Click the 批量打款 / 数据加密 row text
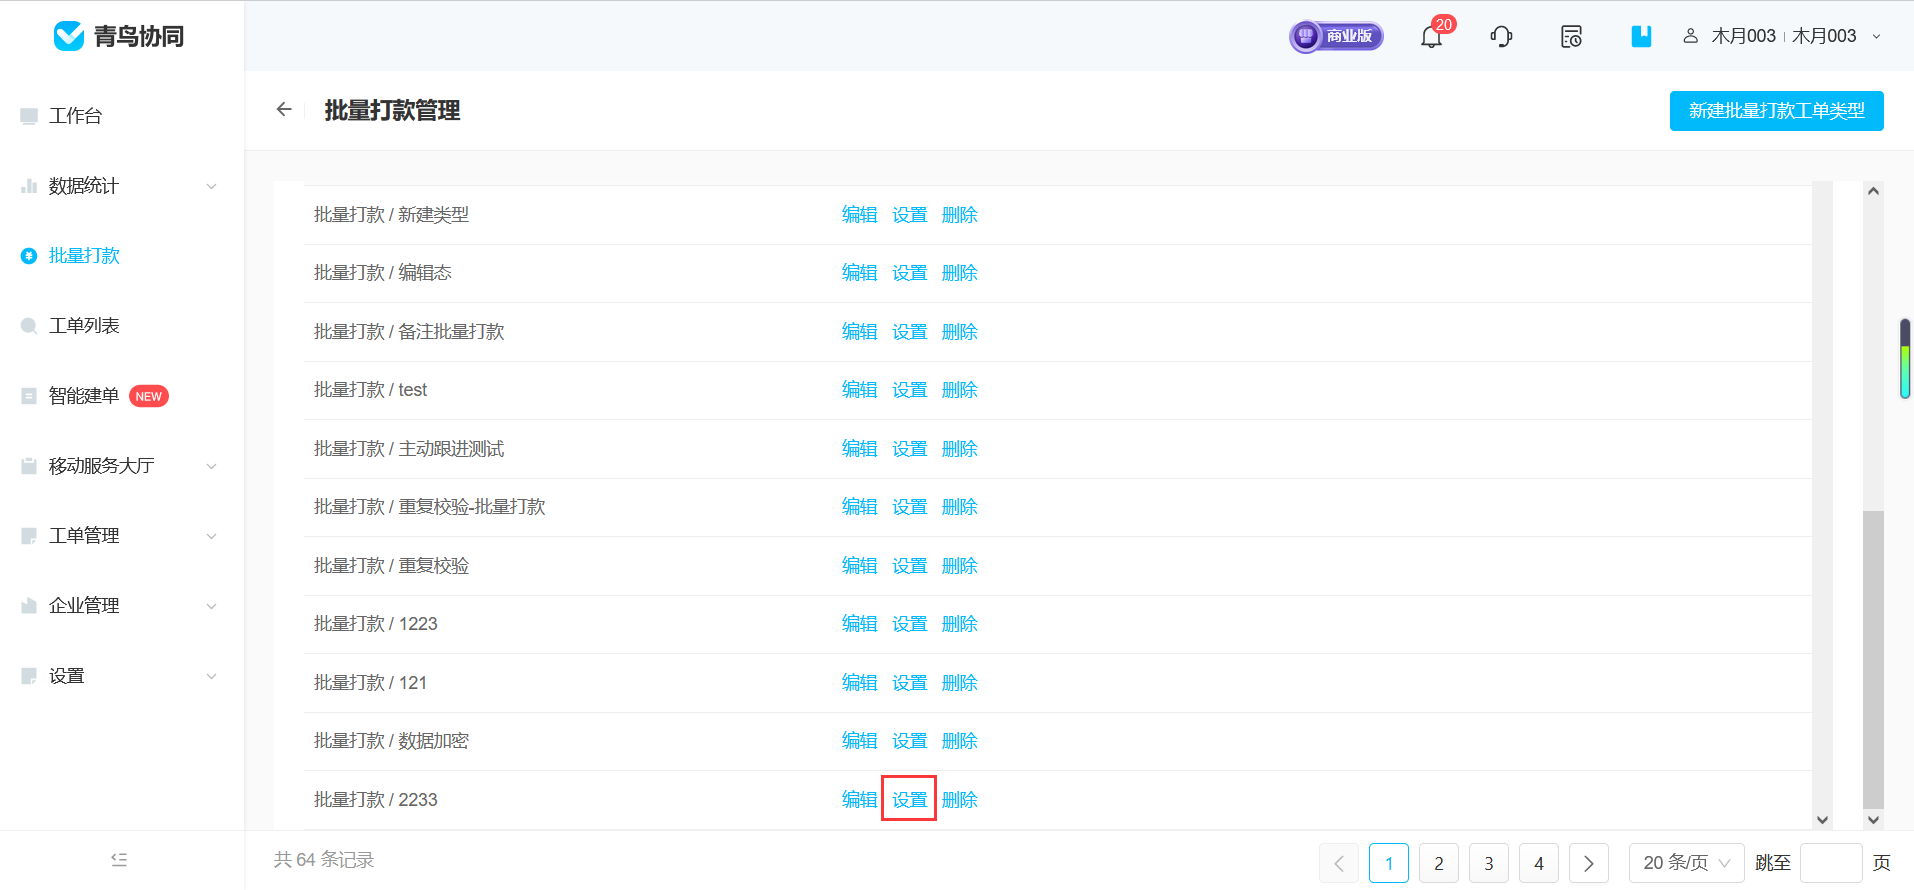This screenshot has height=890, width=1914. tap(391, 741)
